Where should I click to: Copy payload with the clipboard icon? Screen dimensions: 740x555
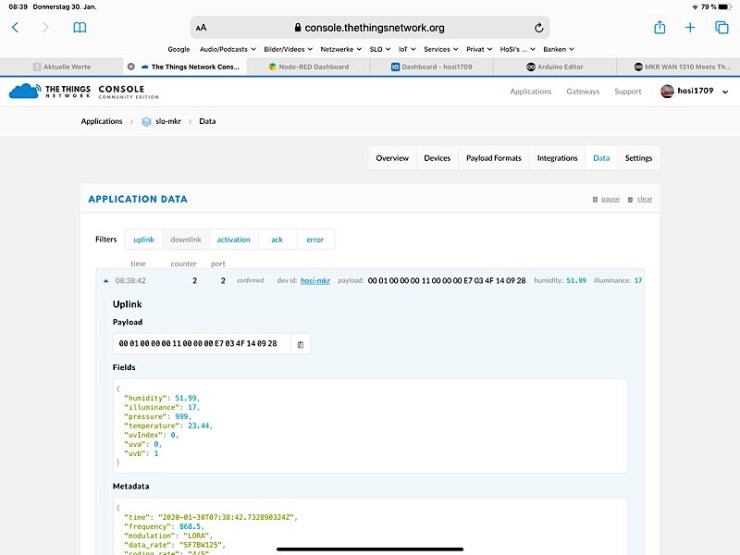(x=300, y=344)
